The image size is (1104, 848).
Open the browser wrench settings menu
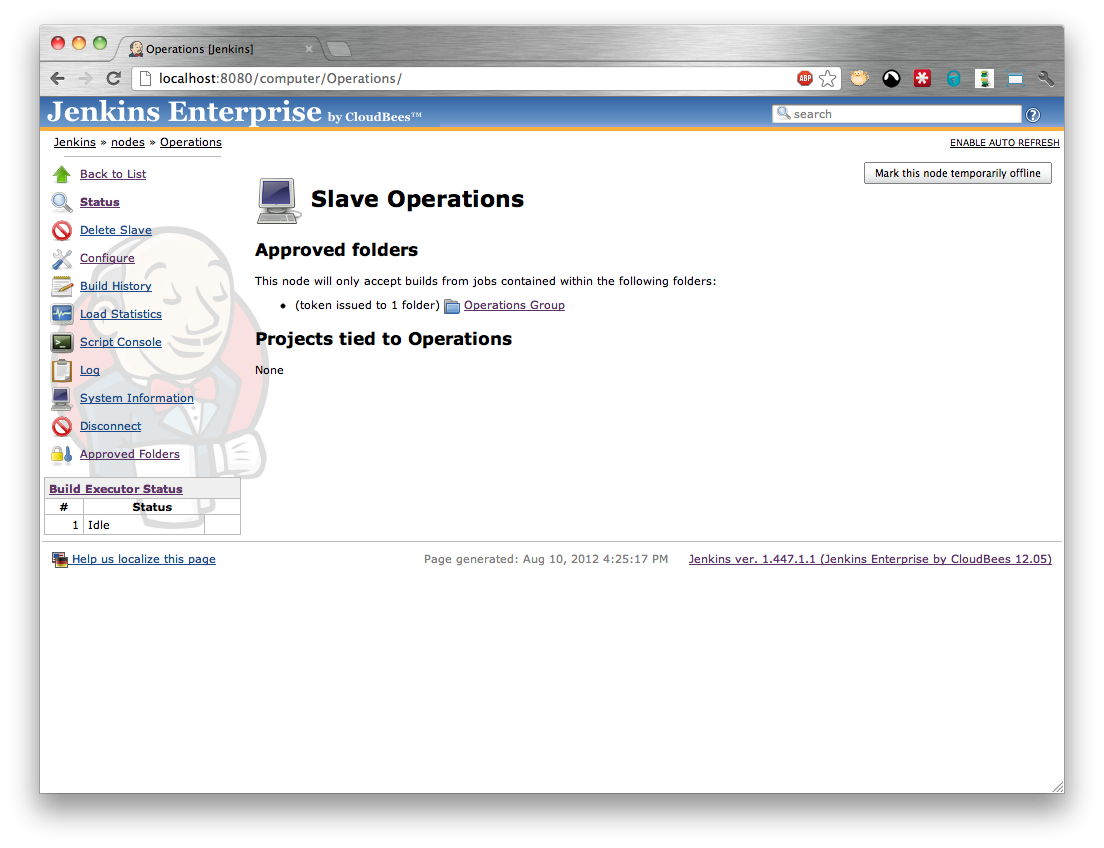pos(1046,78)
